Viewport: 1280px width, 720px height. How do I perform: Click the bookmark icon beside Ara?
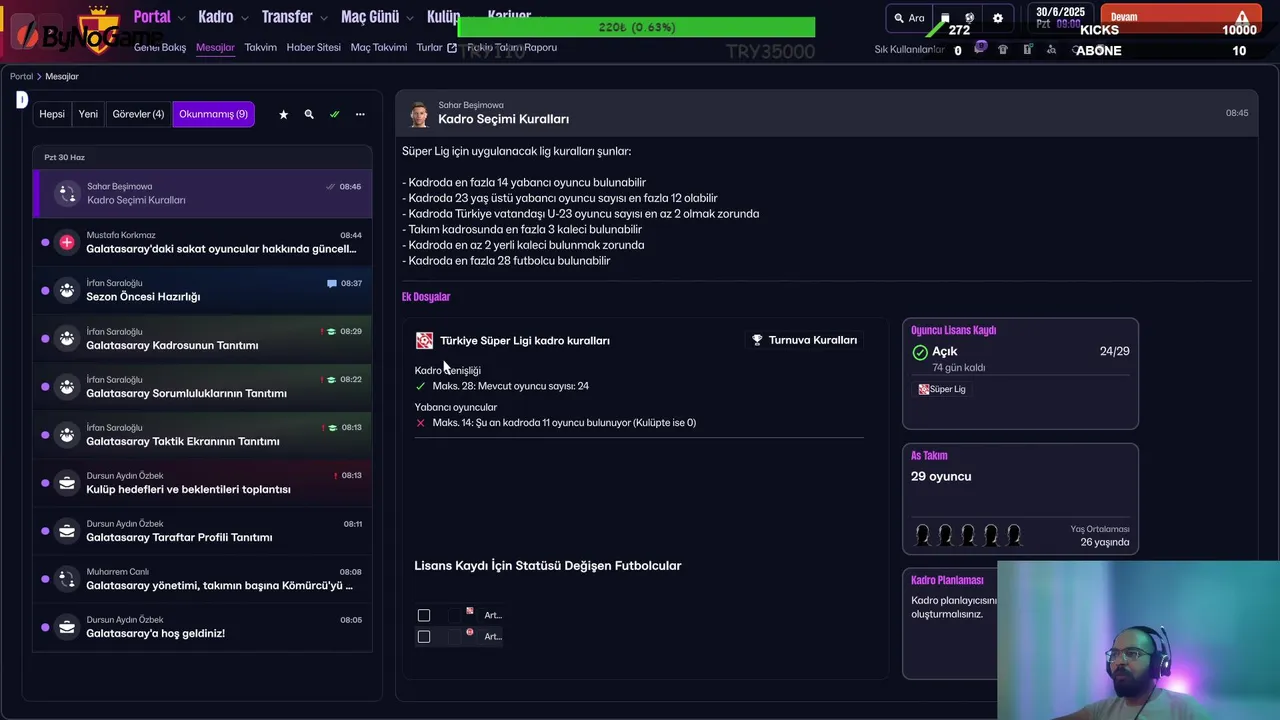(x=945, y=18)
